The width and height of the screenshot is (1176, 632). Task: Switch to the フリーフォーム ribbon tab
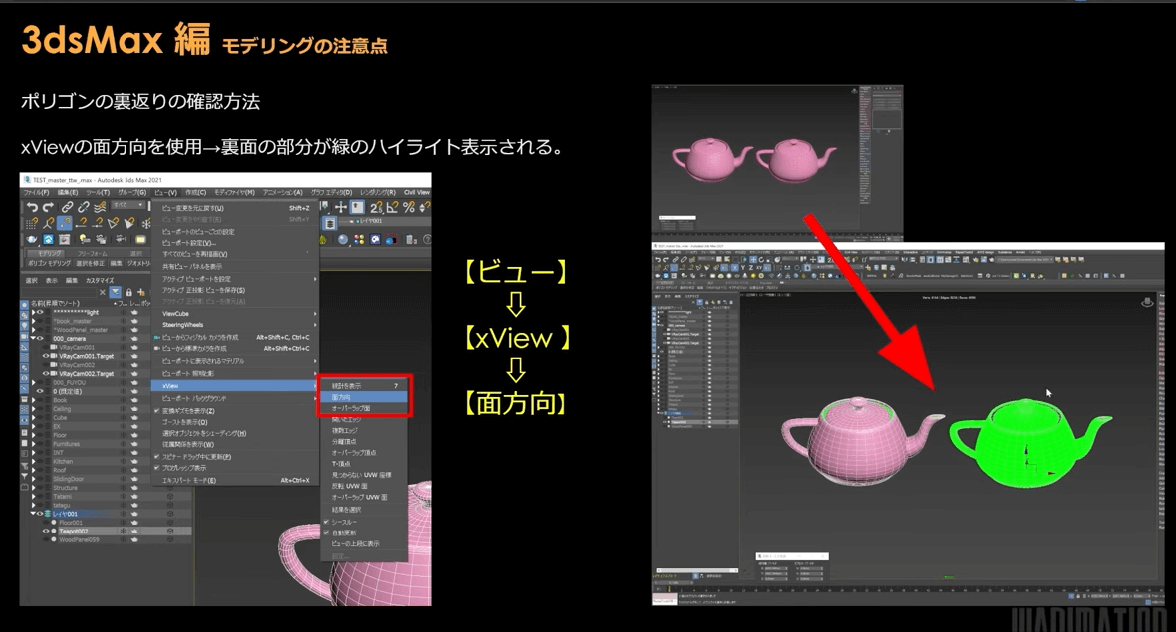tap(93, 254)
